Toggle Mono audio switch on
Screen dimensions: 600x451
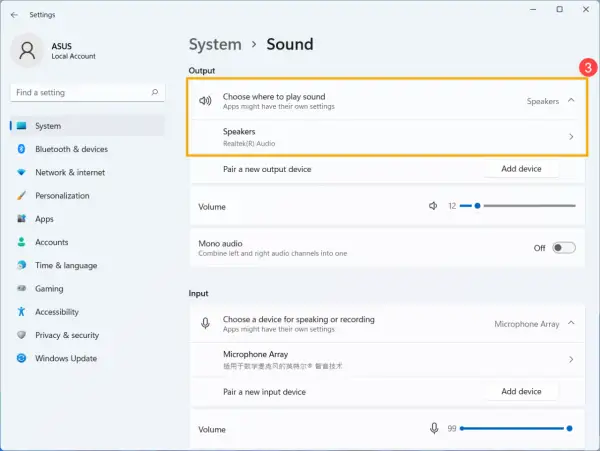(x=564, y=248)
